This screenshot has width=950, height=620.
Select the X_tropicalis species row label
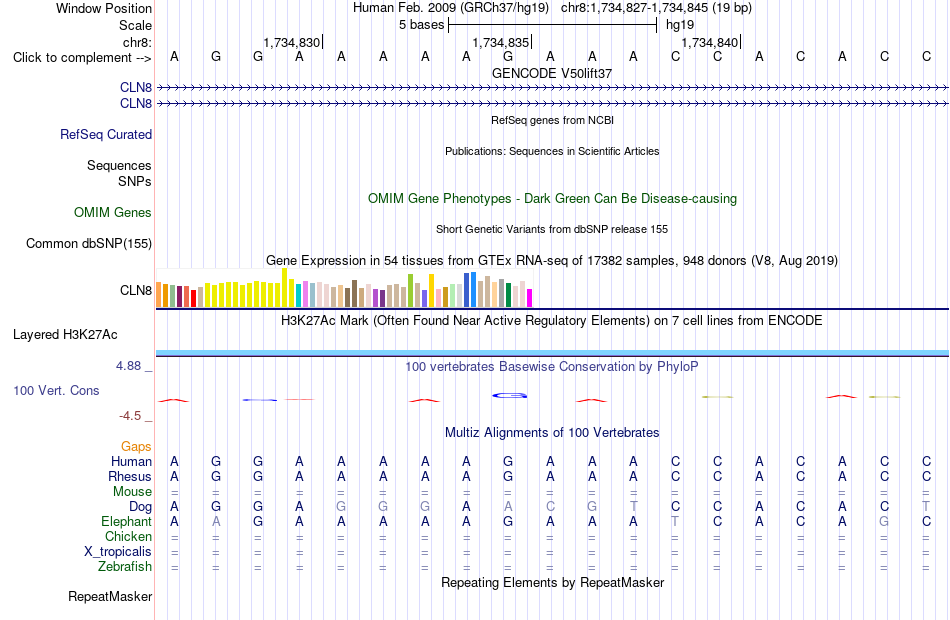[x=118, y=552]
